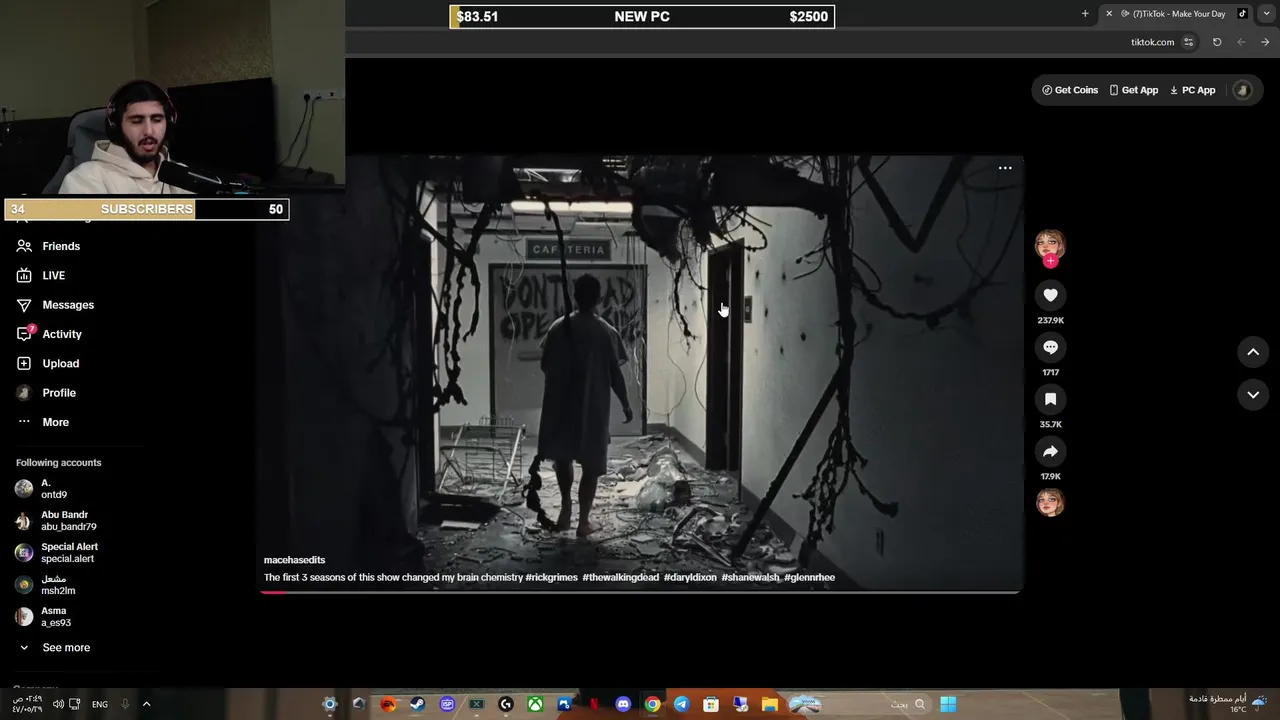Close the TikTok browser tab
The width and height of the screenshot is (1280, 720).
(1108, 14)
